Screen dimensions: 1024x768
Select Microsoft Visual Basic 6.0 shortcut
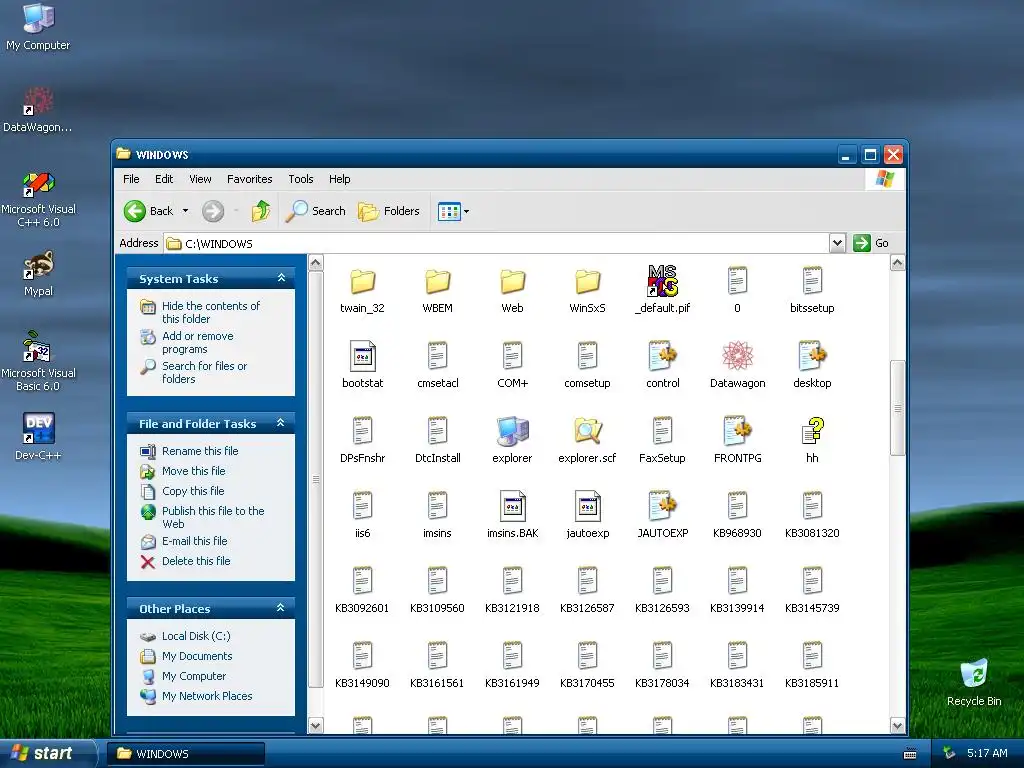[x=38, y=362]
